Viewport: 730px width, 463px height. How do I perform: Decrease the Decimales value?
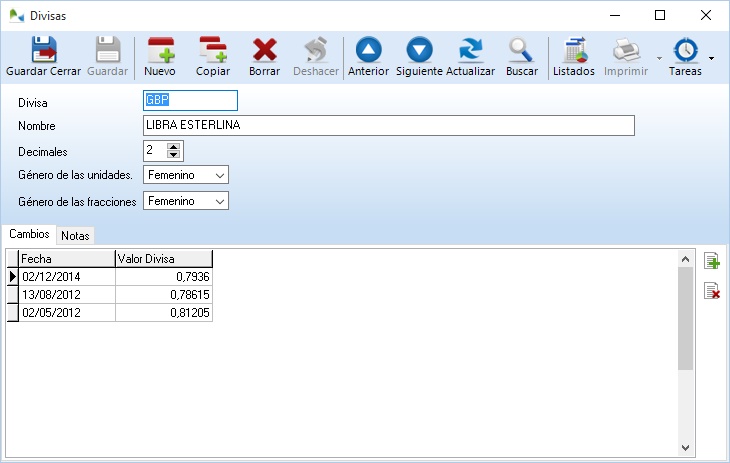point(174,155)
